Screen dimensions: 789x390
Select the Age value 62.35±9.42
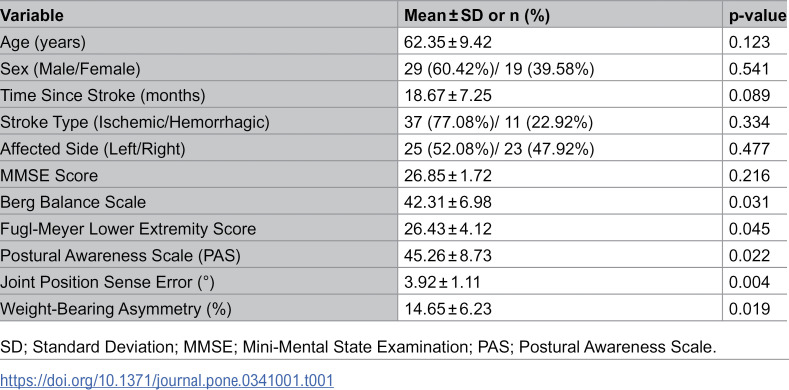point(448,42)
